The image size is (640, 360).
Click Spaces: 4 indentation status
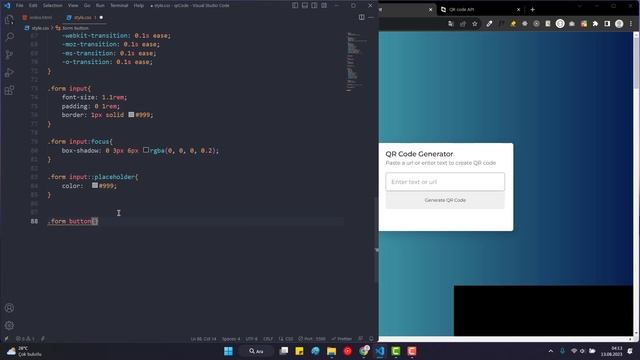pos(231,339)
